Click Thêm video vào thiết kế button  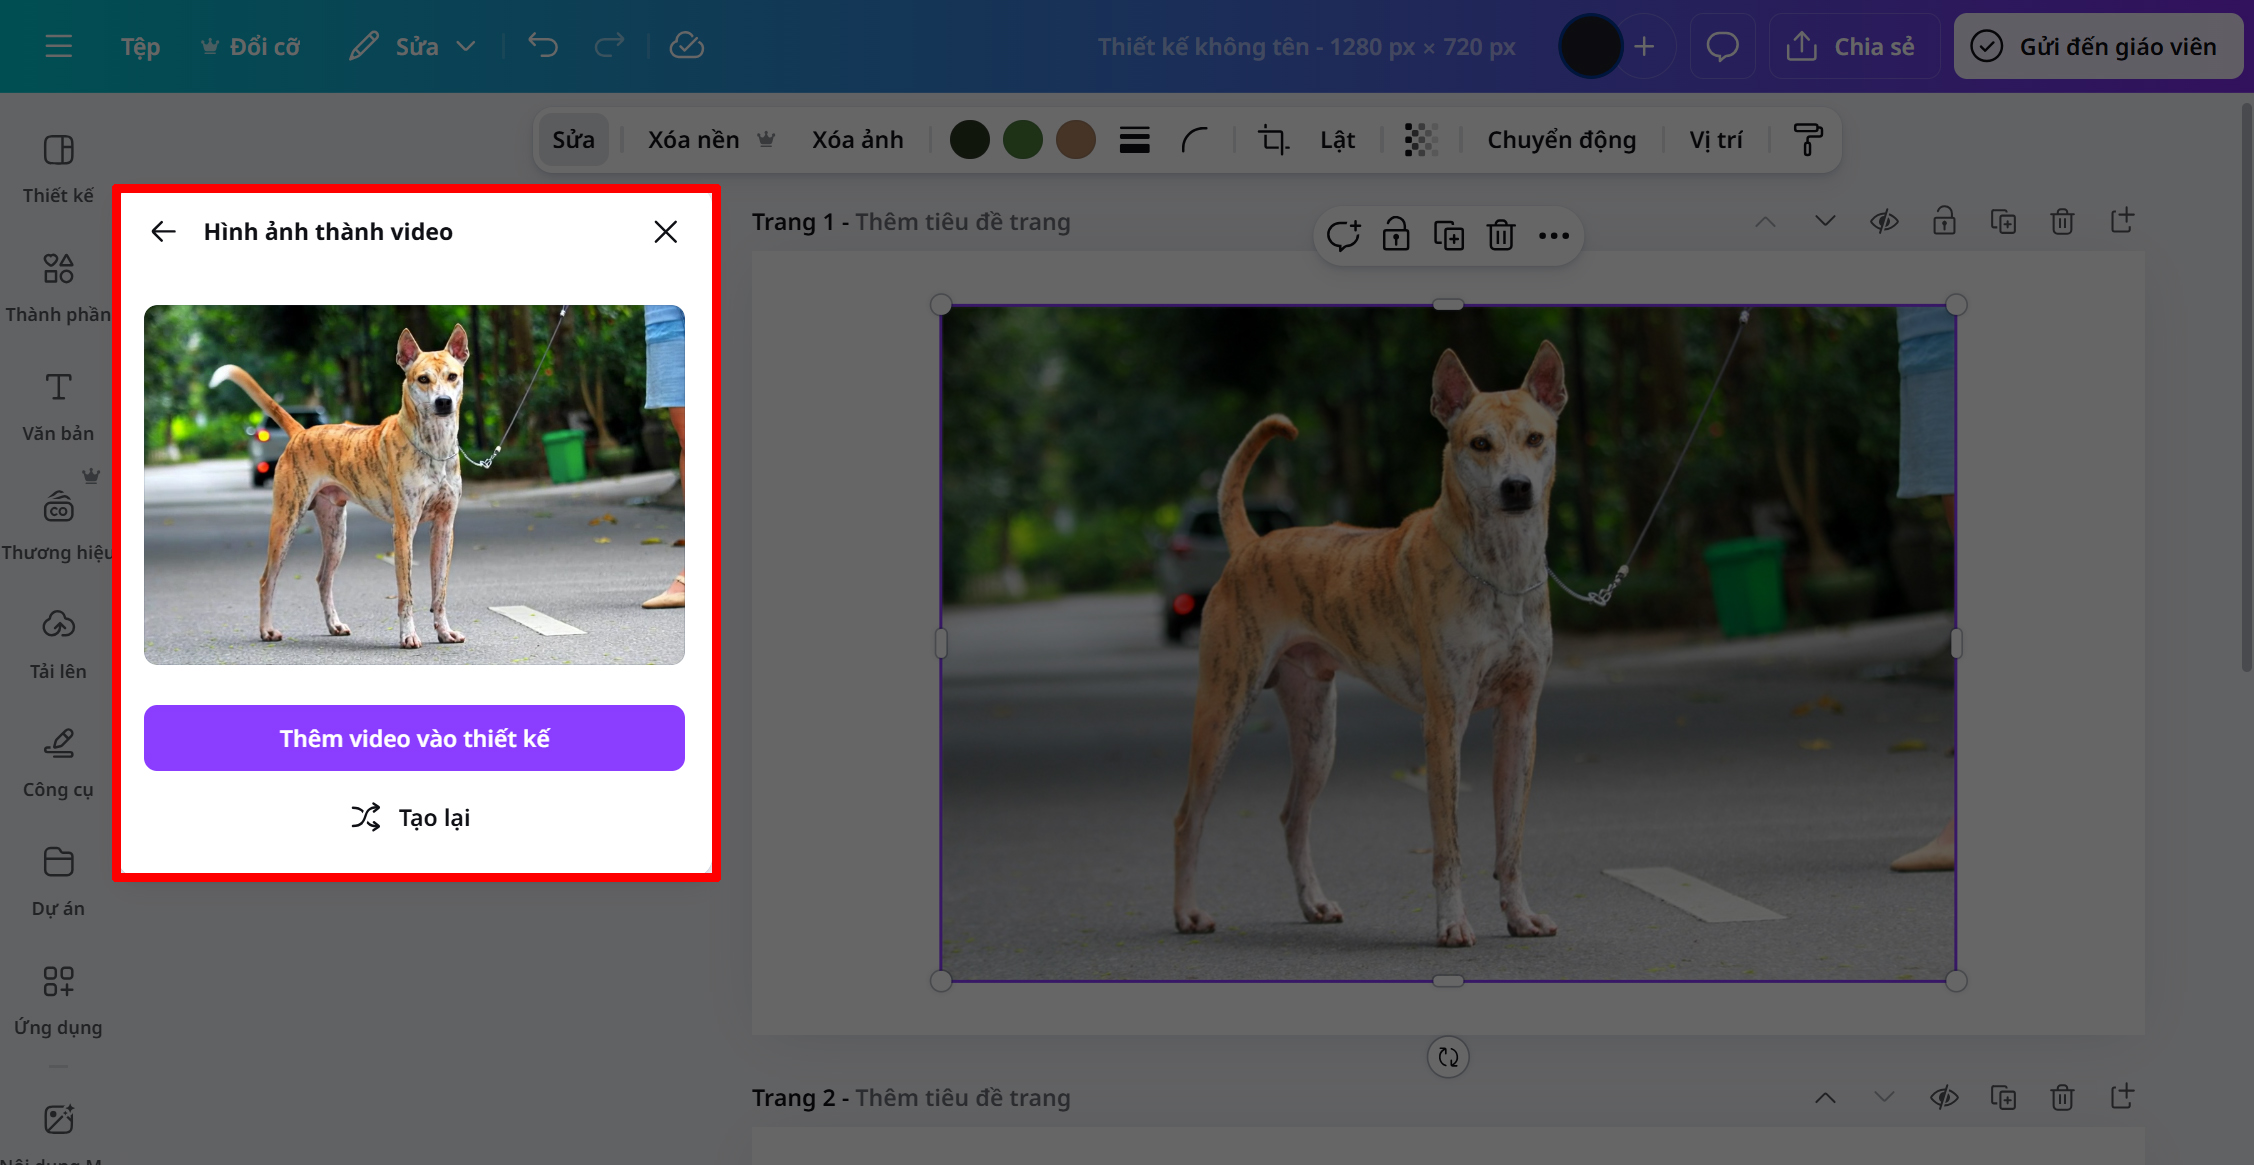[x=413, y=738]
